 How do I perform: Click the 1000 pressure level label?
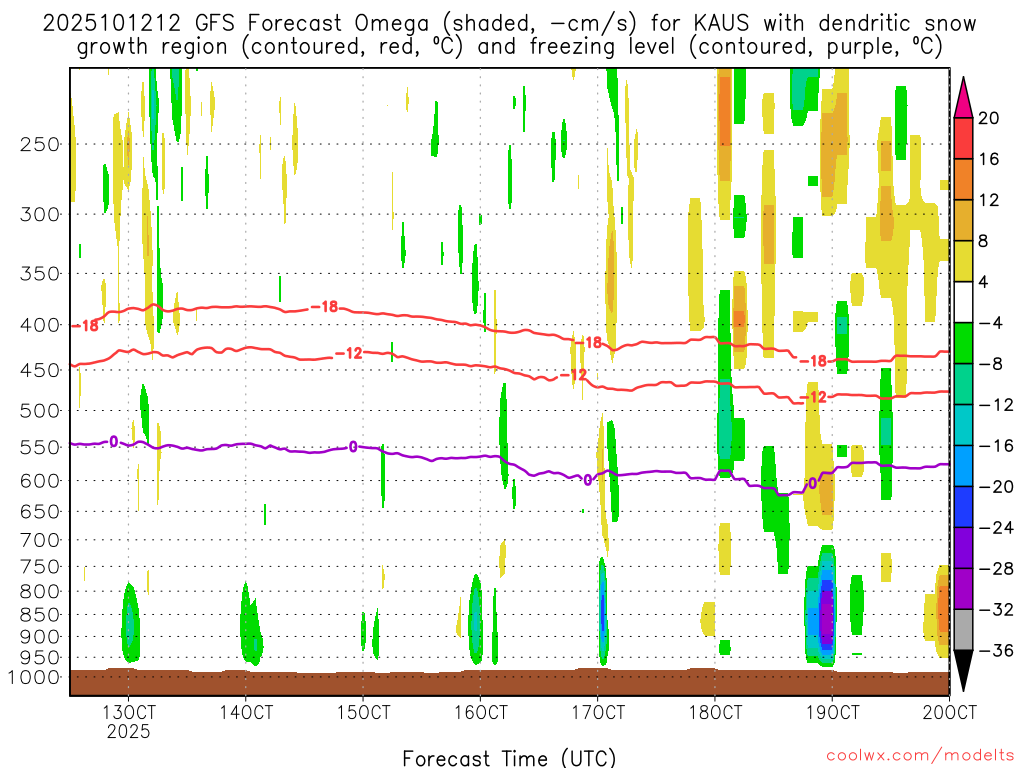(34, 677)
